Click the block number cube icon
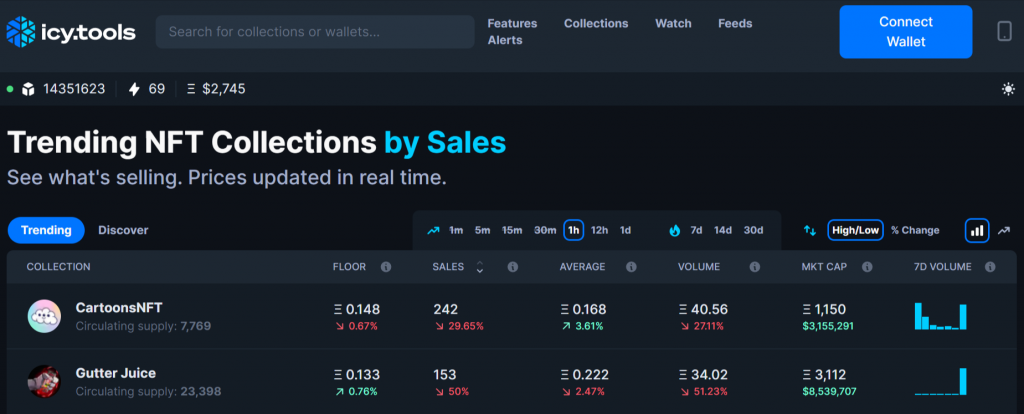Screen dimensions: 1024x414 pyautogui.click(x=28, y=89)
